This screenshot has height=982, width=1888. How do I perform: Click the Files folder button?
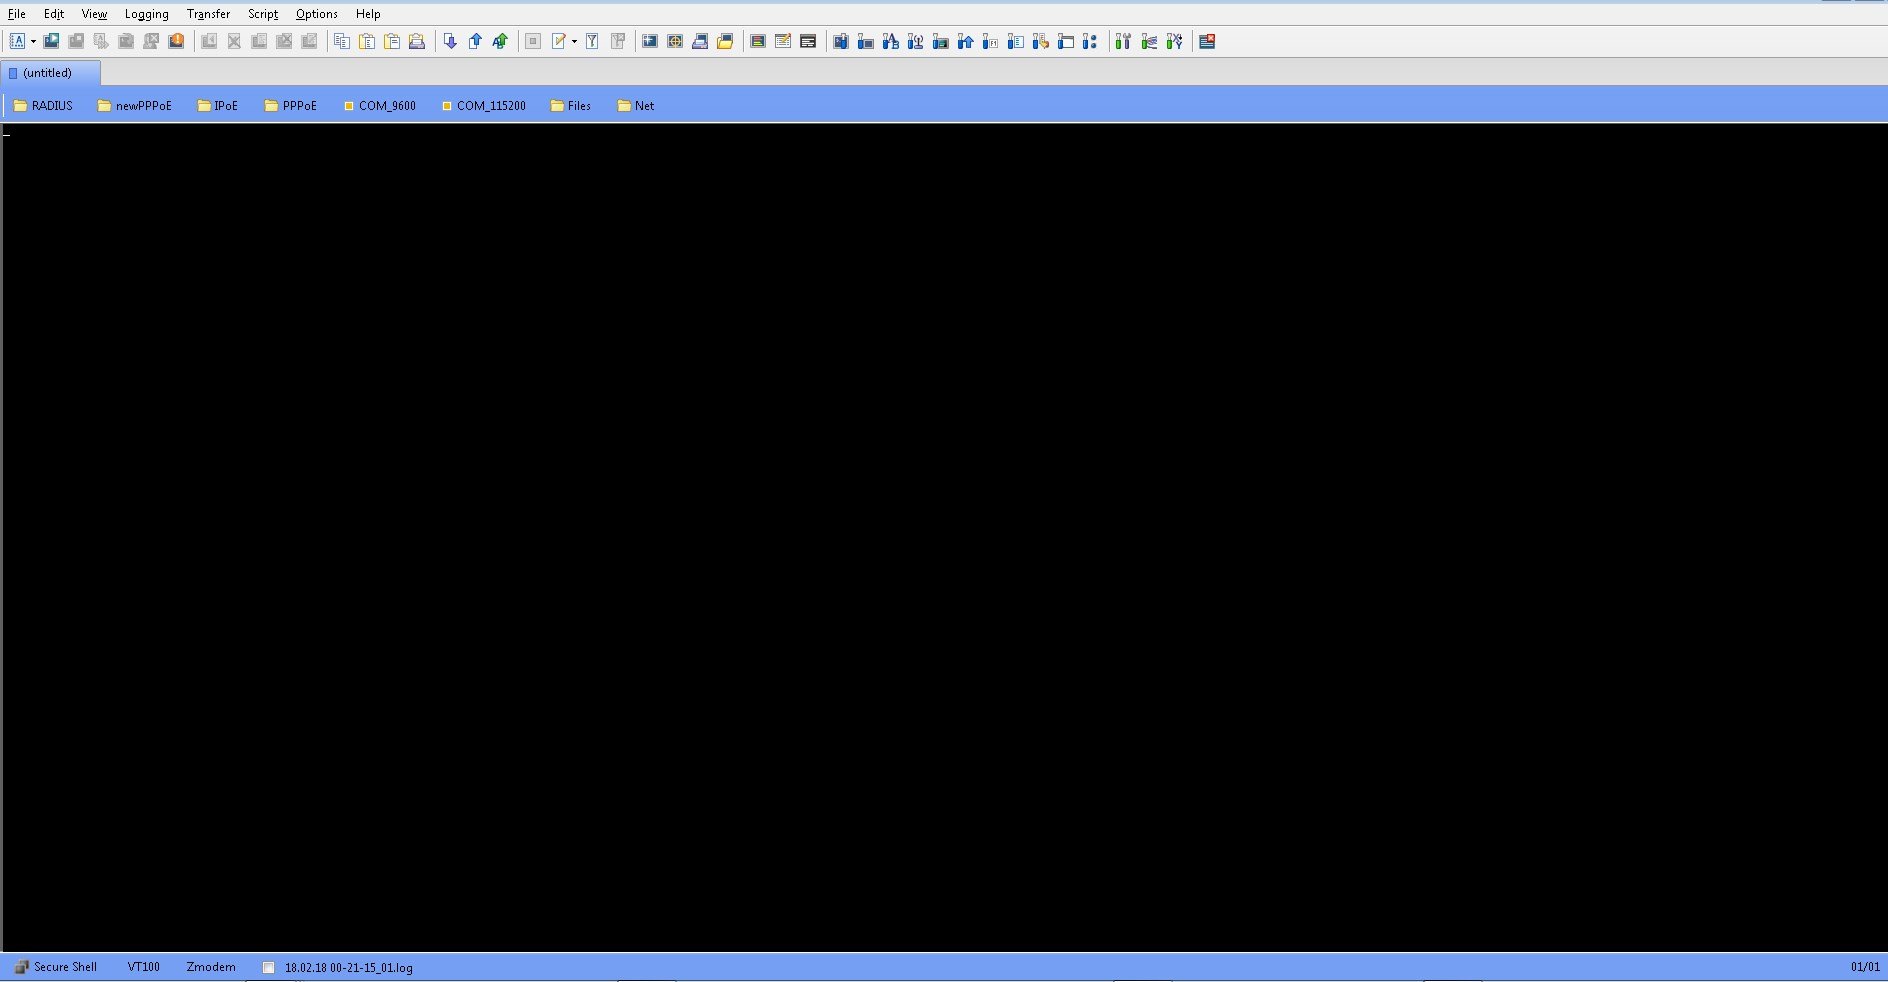(x=571, y=106)
